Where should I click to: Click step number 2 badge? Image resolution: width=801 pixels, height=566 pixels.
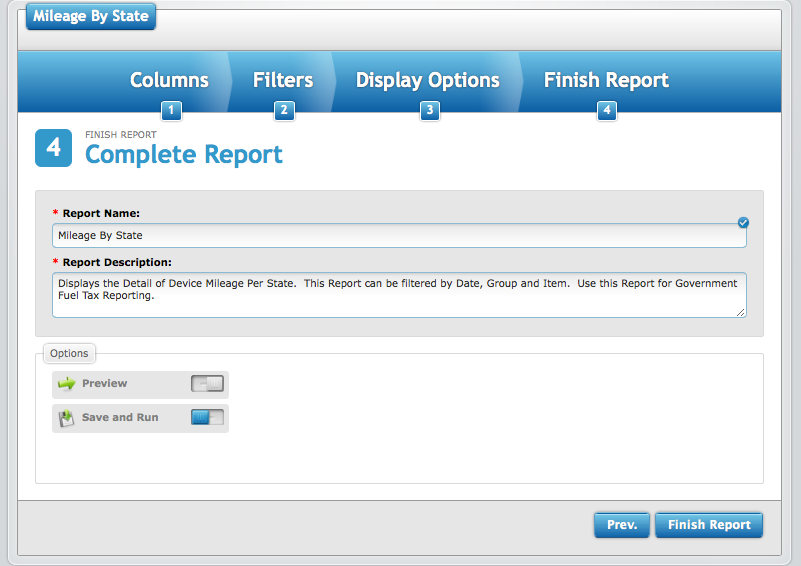[284, 110]
